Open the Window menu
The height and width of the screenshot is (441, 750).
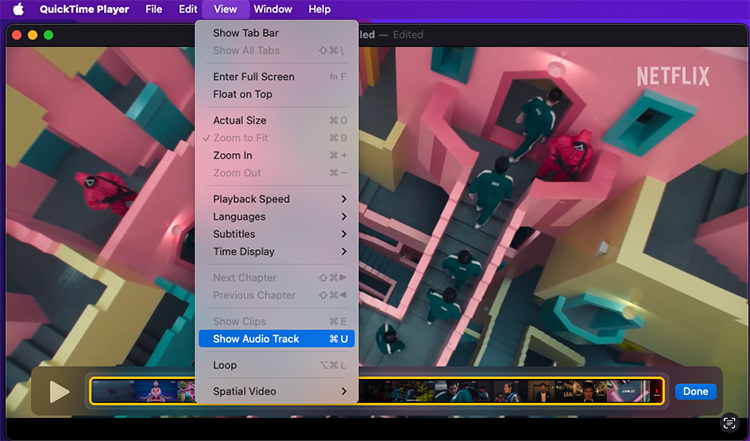click(273, 9)
